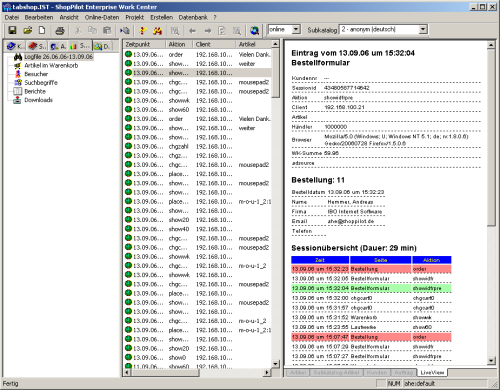This screenshot has width=500, height=390.
Task: Click session row 15:31:52 Warenkorb
Action: (x=371, y=317)
